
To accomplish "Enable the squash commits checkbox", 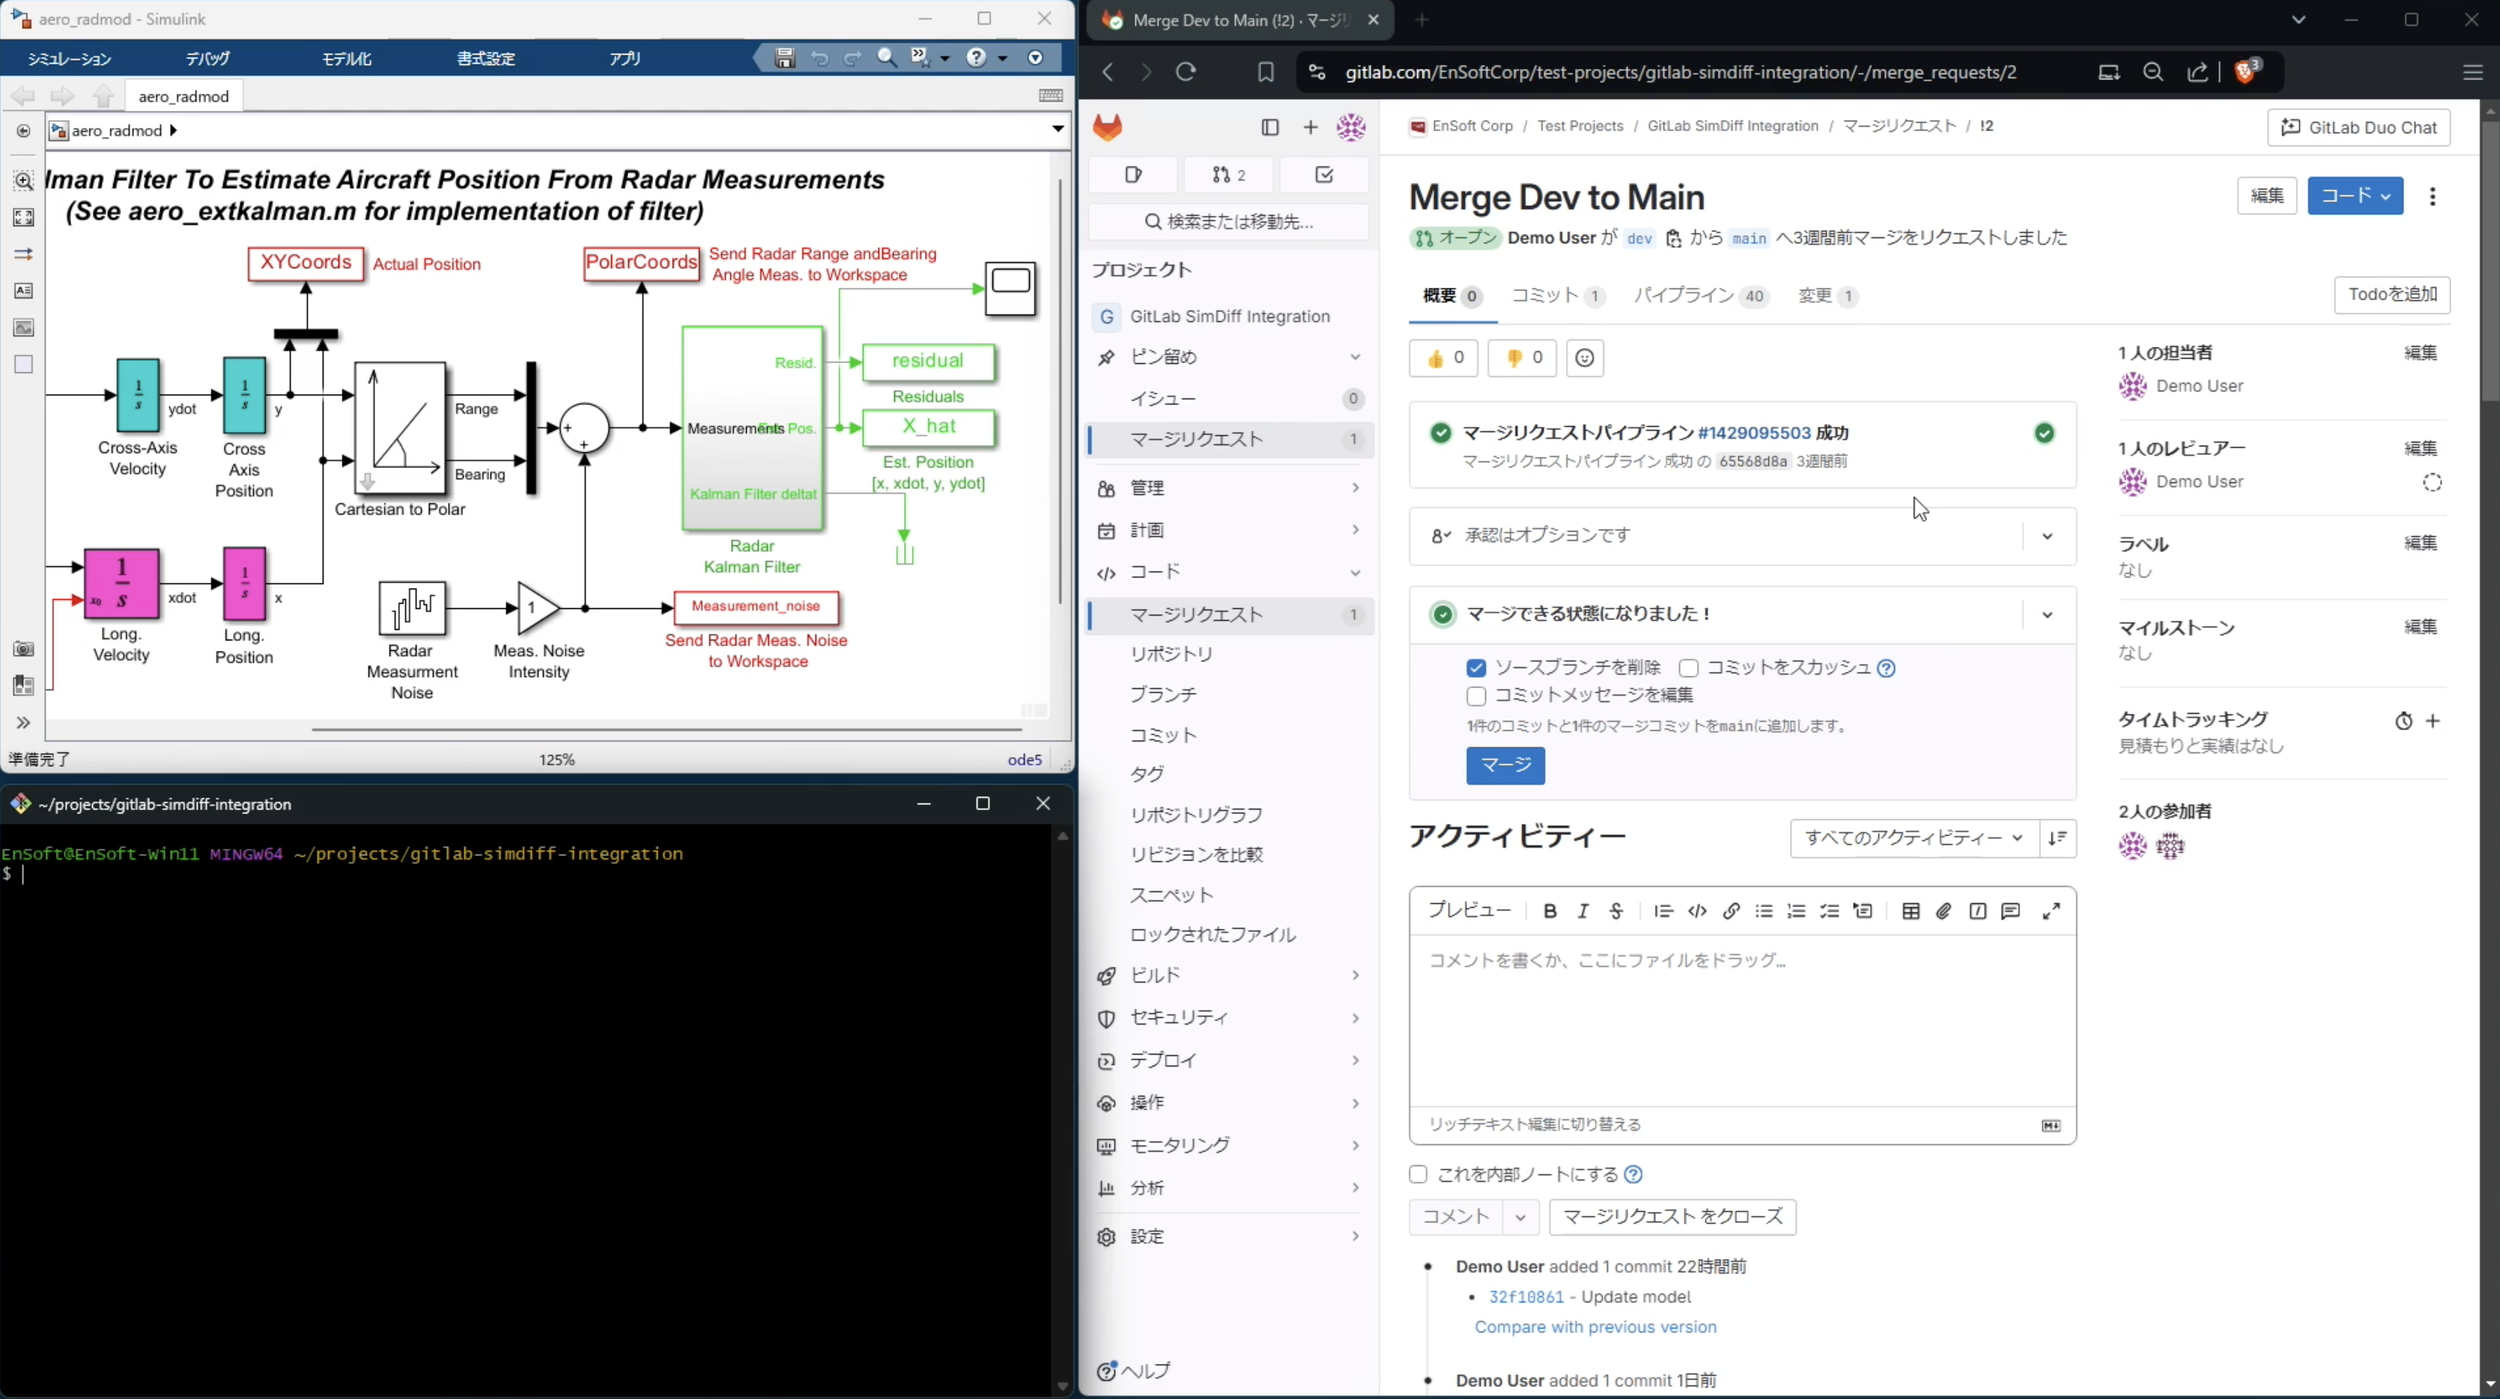I will coord(1688,668).
